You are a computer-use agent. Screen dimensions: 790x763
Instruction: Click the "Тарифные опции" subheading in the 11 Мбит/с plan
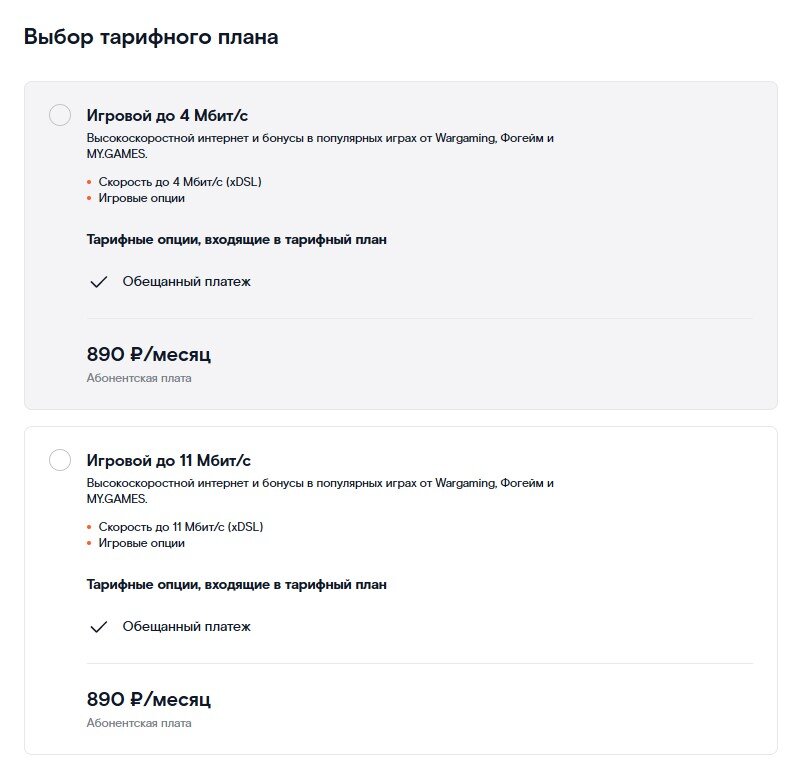[x=236, y=585]
